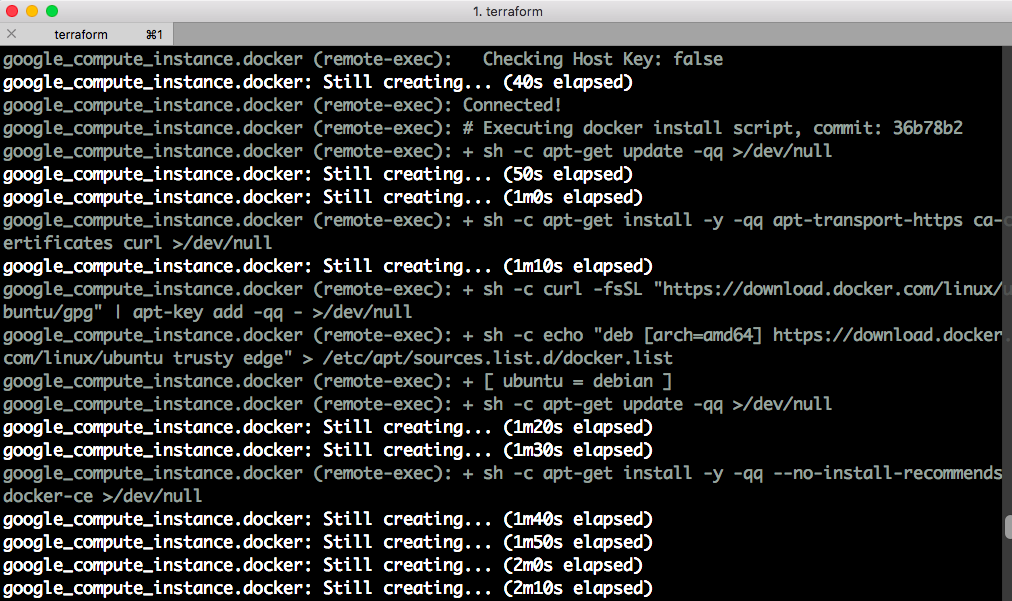Click the 'apt-key add -qq' text
1012x601 pixels.
(208, 312)
